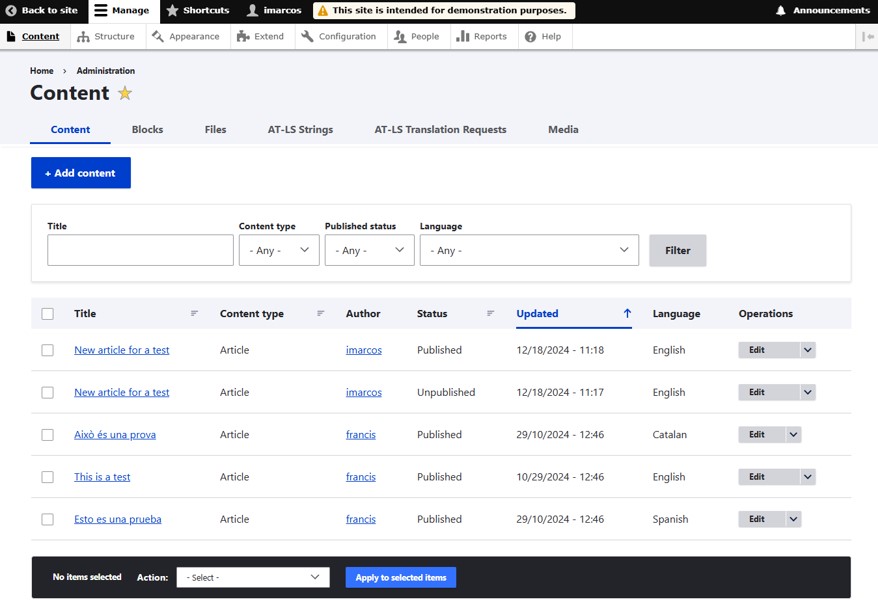Image resolution: width=878 pixels, height=609 pixels.
Task: Open the 'This is a test' article link
Action: point(102,477)
